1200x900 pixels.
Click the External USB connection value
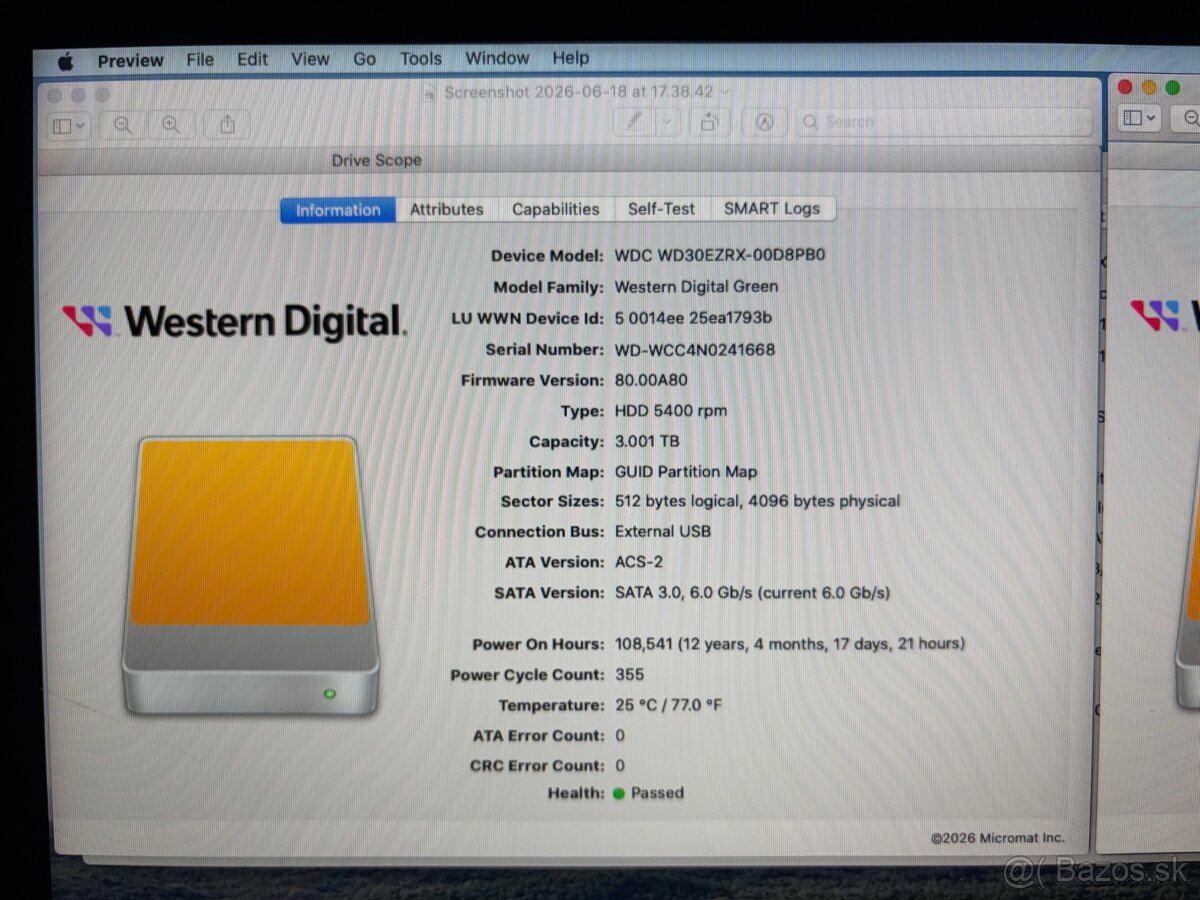[x=663, y=531]
